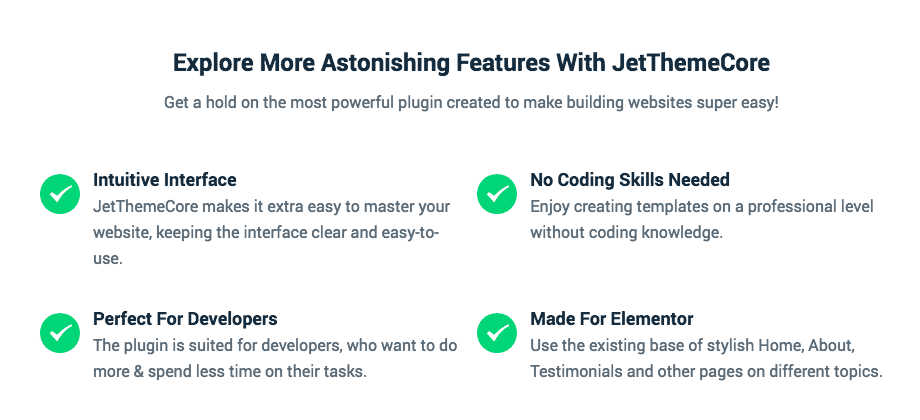Click the Intuitive Interface heading
Image resolution: width=920 pixels, height=420 pixels.
[x=164, y=179]
